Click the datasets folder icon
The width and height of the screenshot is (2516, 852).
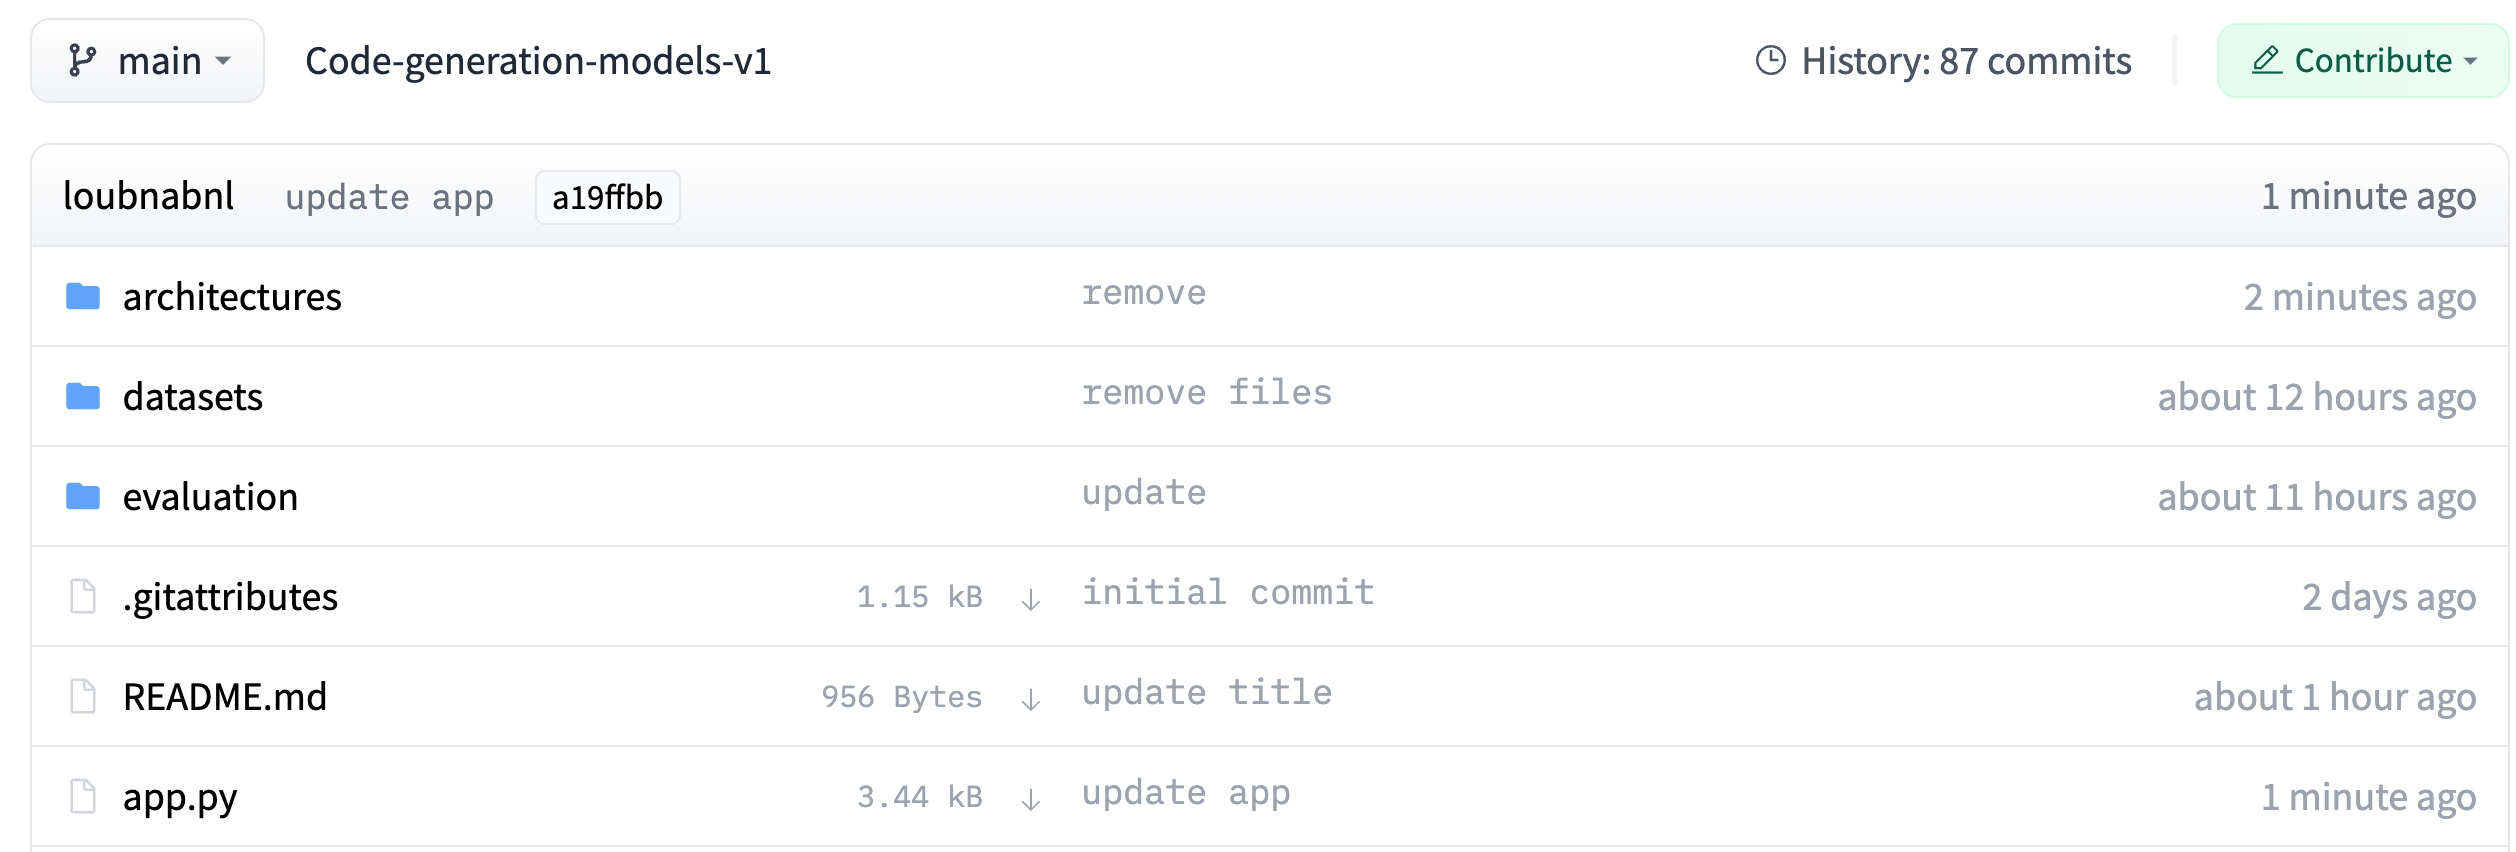83,397
